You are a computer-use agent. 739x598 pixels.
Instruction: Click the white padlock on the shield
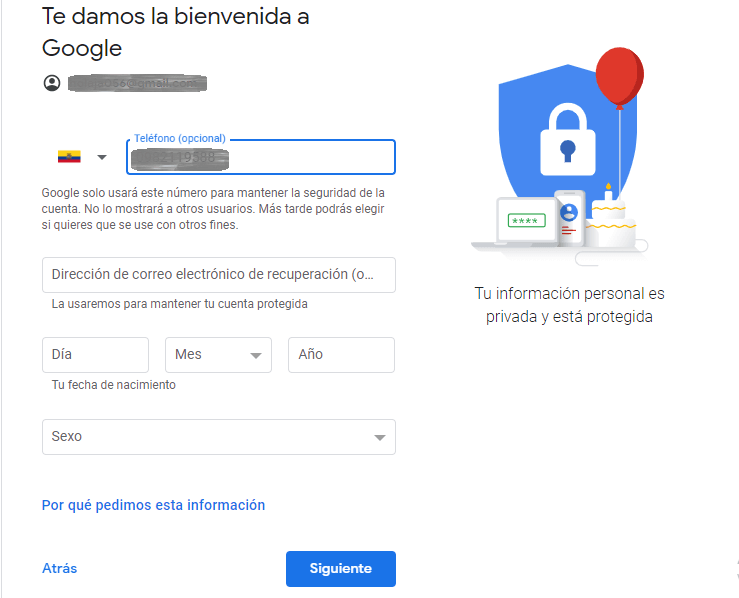[567, 138]
